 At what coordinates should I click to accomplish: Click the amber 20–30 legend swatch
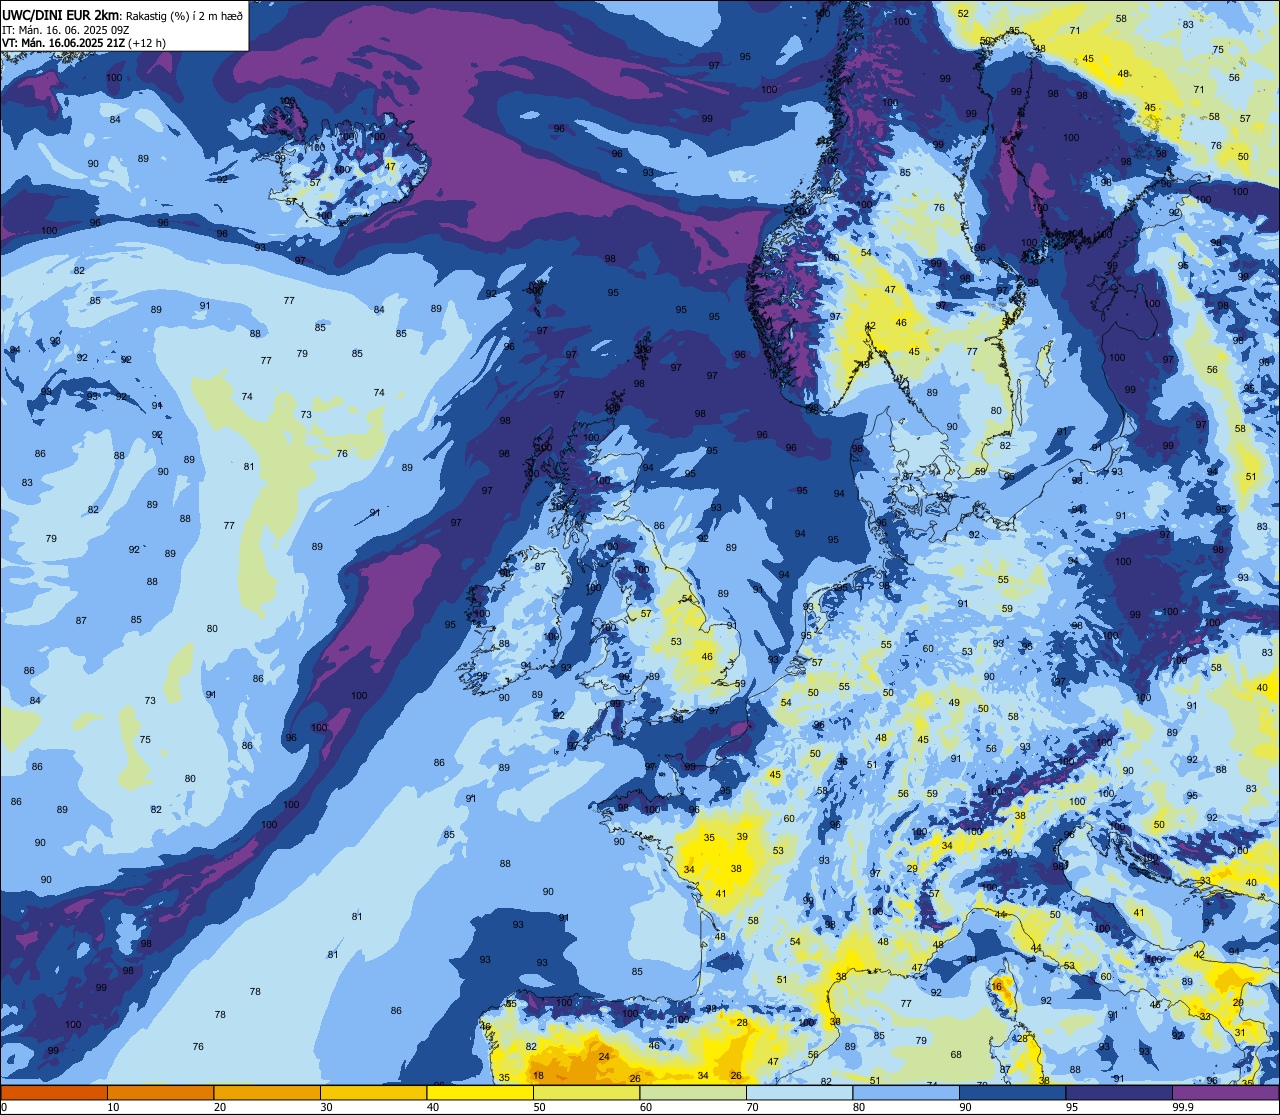[267, 1092]
